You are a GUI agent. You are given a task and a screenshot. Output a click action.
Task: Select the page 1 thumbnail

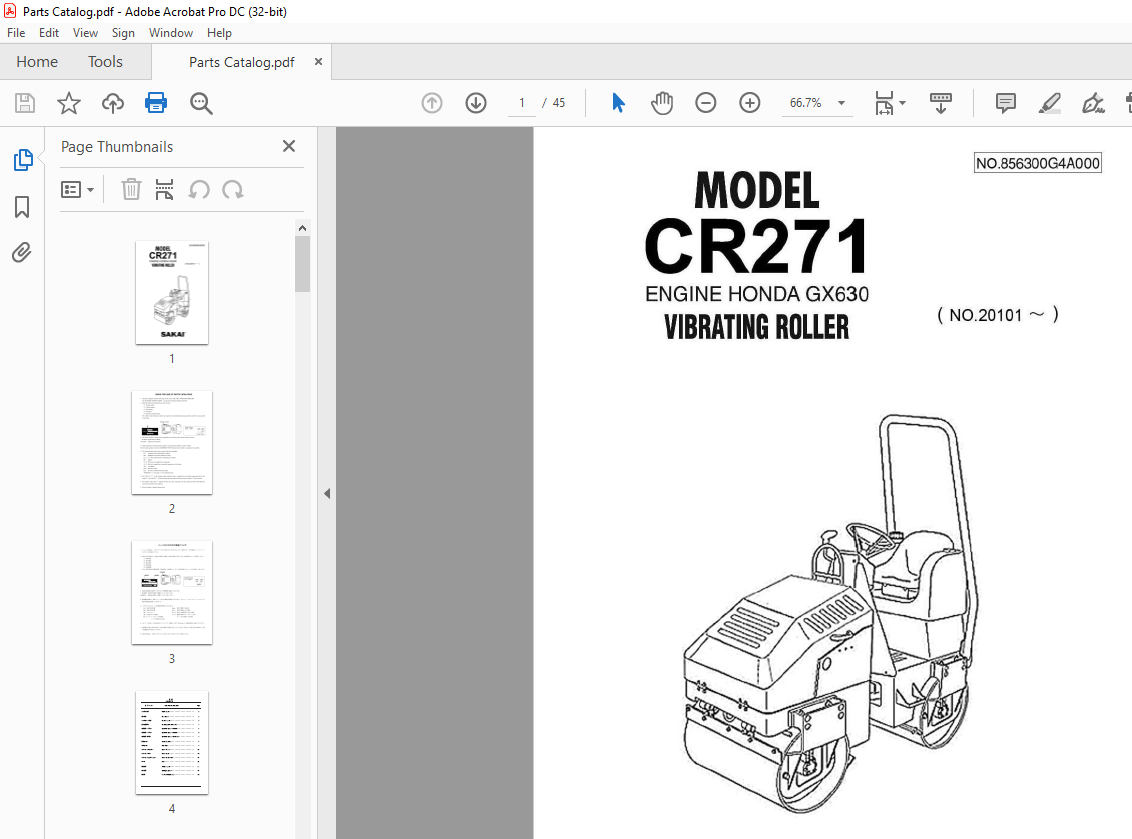172,292
